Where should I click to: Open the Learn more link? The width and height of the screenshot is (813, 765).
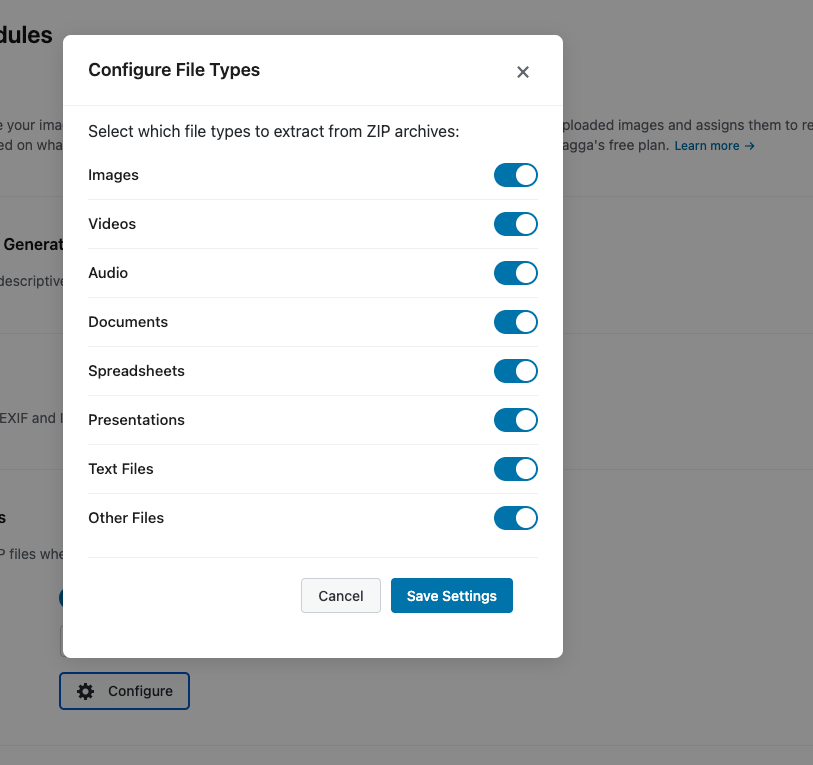(x=714, y=146)
